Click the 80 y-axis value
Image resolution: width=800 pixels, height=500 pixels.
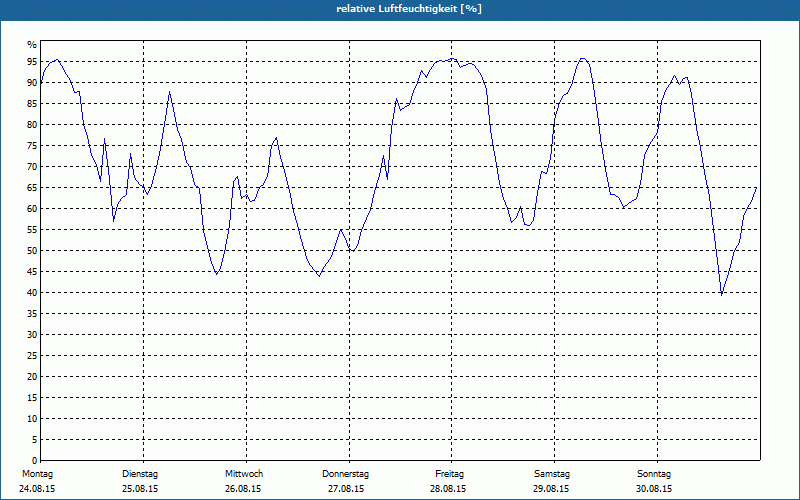click(x=32, y=124)
